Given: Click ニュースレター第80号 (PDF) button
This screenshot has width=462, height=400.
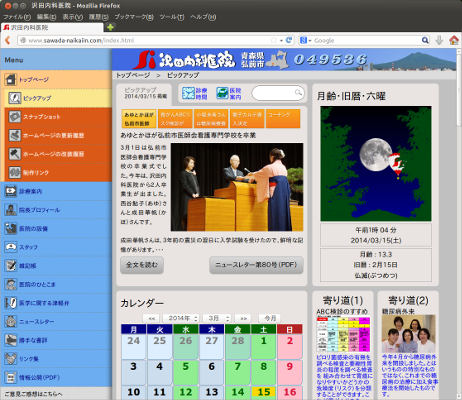Looking at the screenshot, I should pos(256,265).
